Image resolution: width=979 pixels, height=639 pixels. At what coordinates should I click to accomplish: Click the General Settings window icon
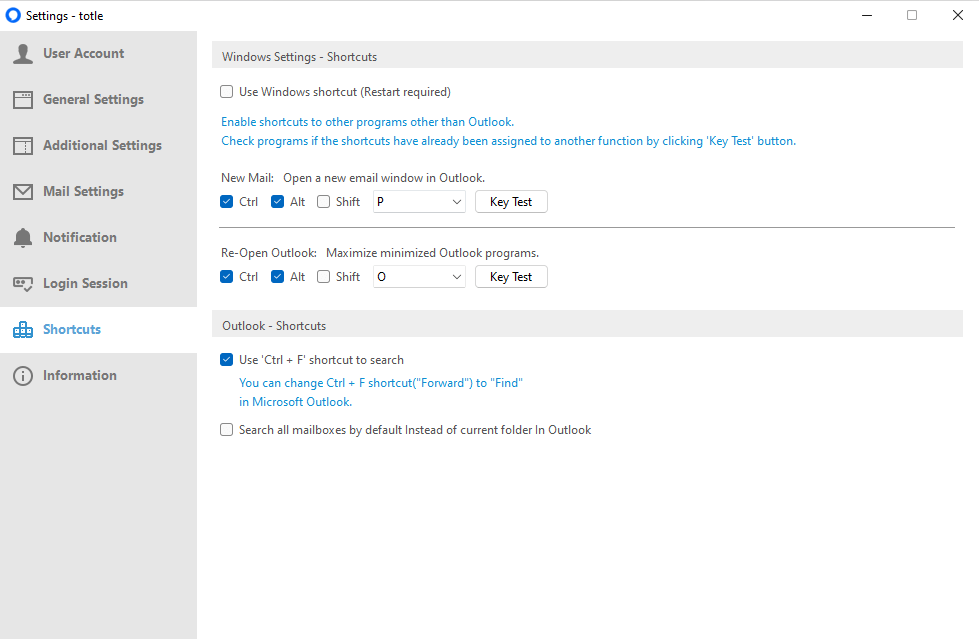pyautogui.click(x=23, y=100)
